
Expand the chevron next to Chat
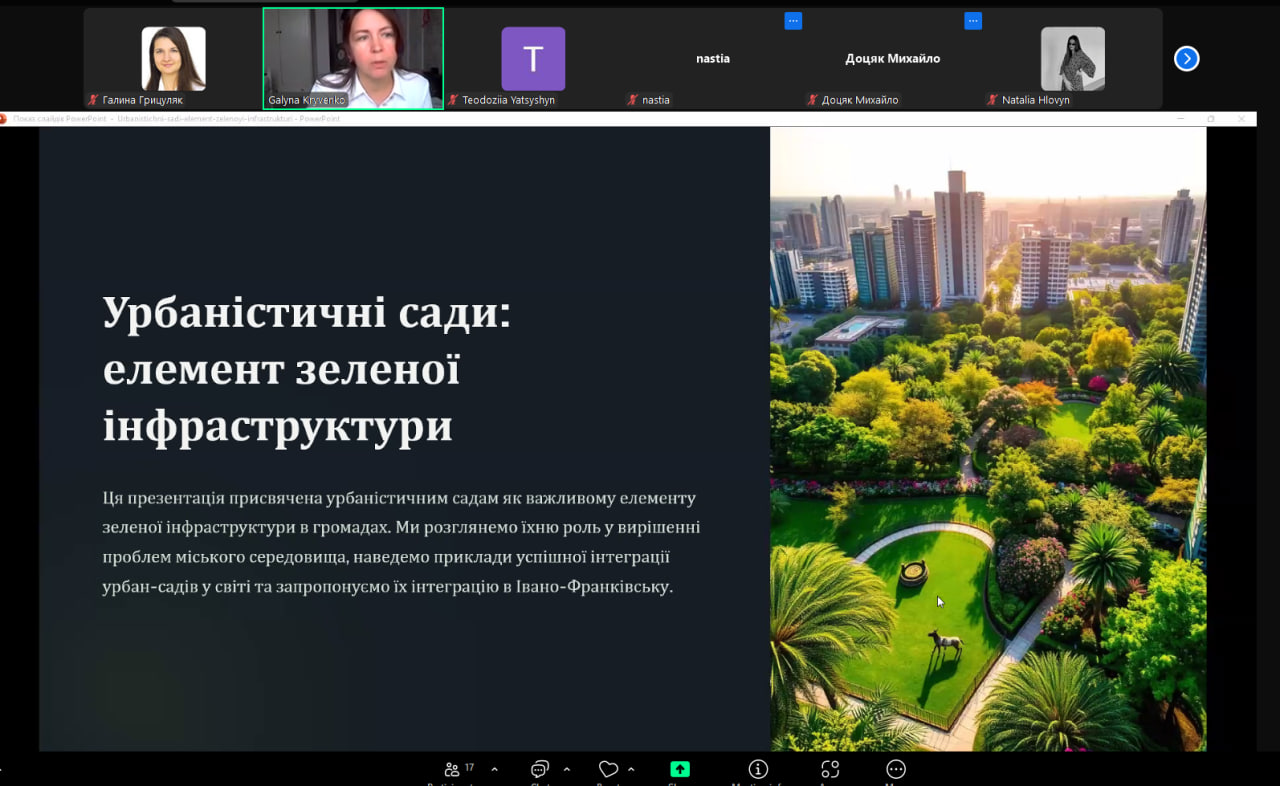[x=567, y=769]
